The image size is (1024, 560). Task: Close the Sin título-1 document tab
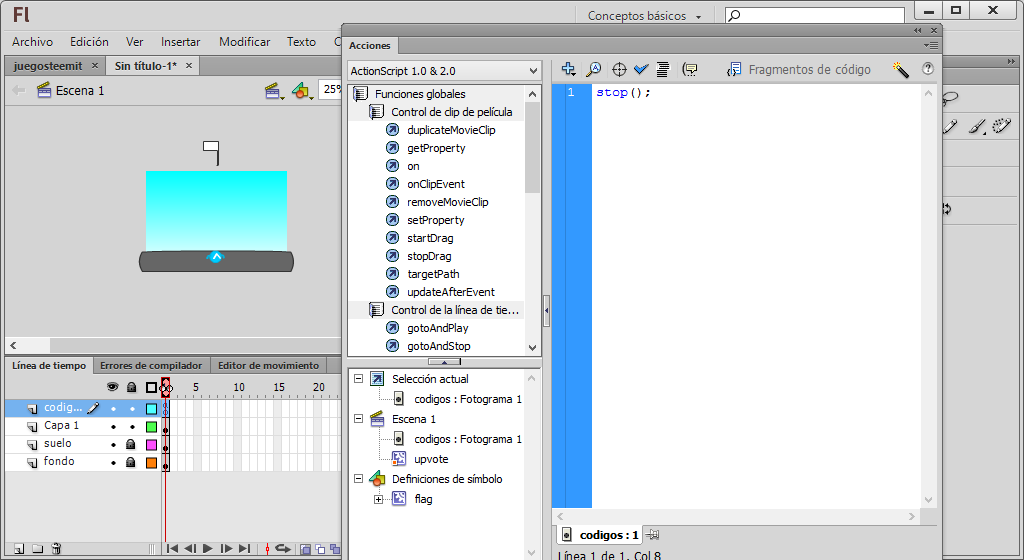pyautogui.click(x=189, y=65)
